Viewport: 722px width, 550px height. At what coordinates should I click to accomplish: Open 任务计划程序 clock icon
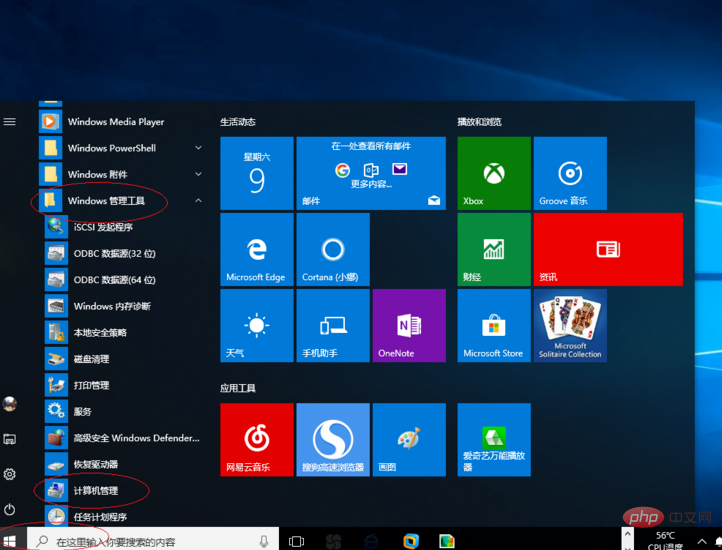pyautogui.click(x=56, y=516)
